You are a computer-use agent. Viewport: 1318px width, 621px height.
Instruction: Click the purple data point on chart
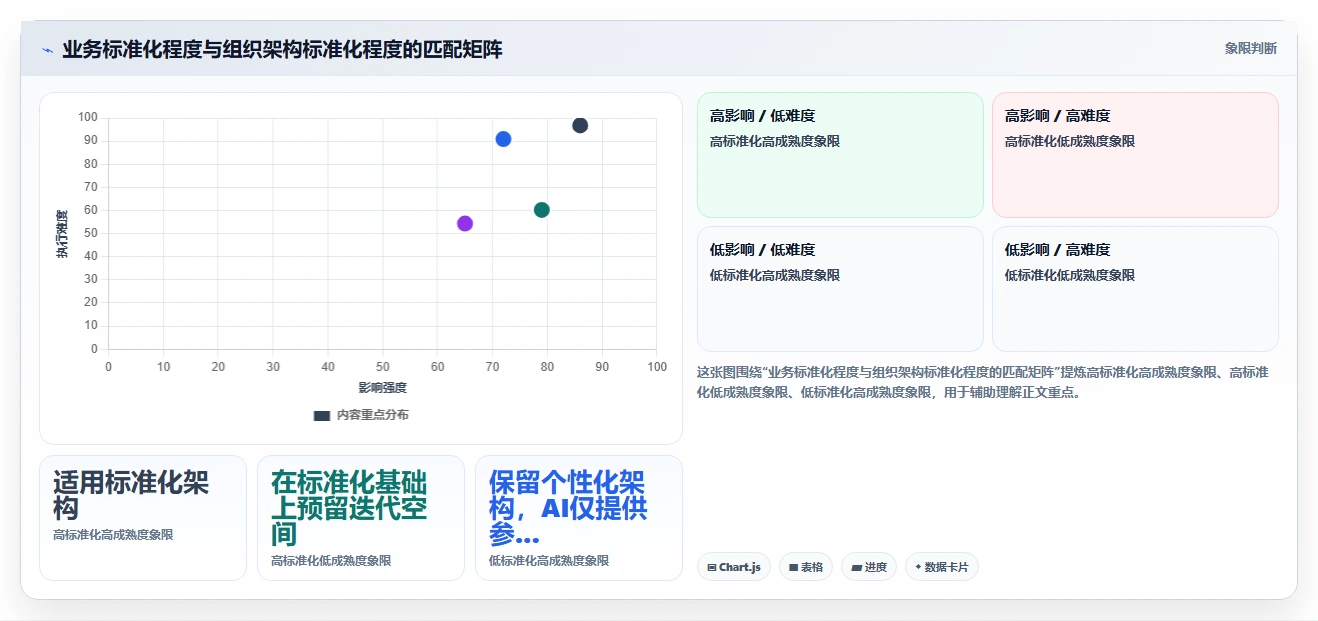click(x=465, y=223)
